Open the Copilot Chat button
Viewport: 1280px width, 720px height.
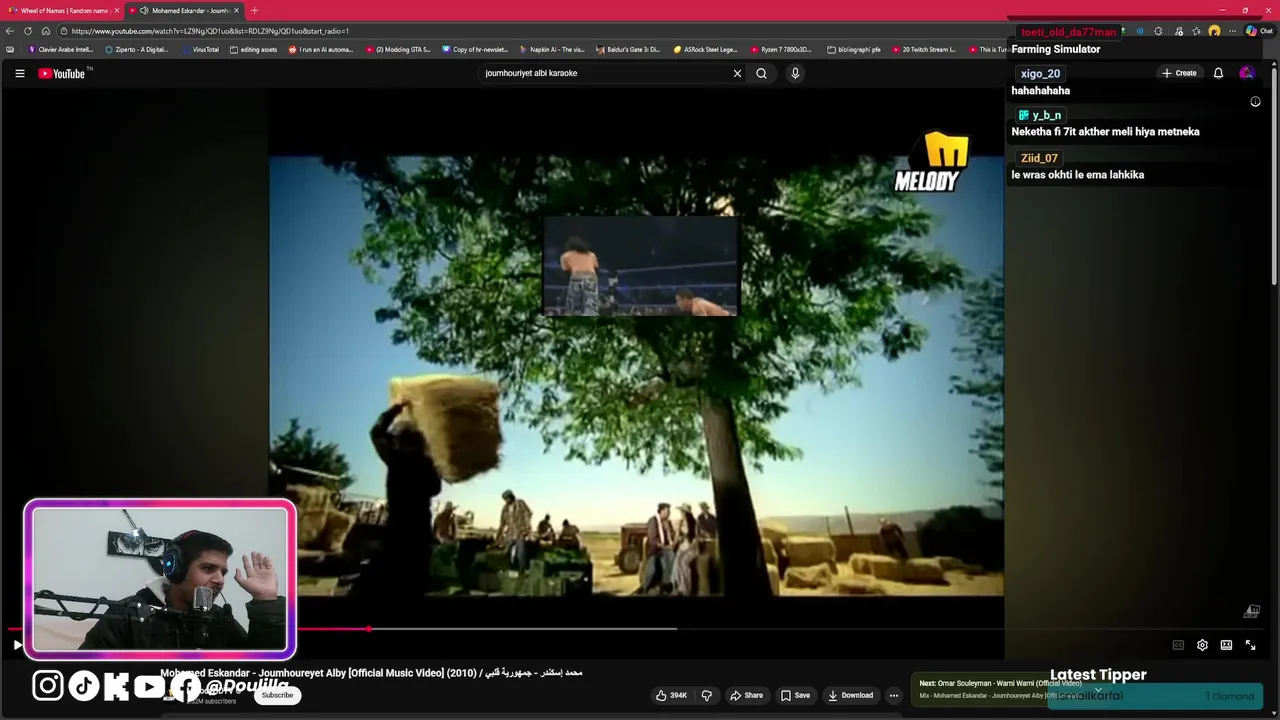[1258, 31]
